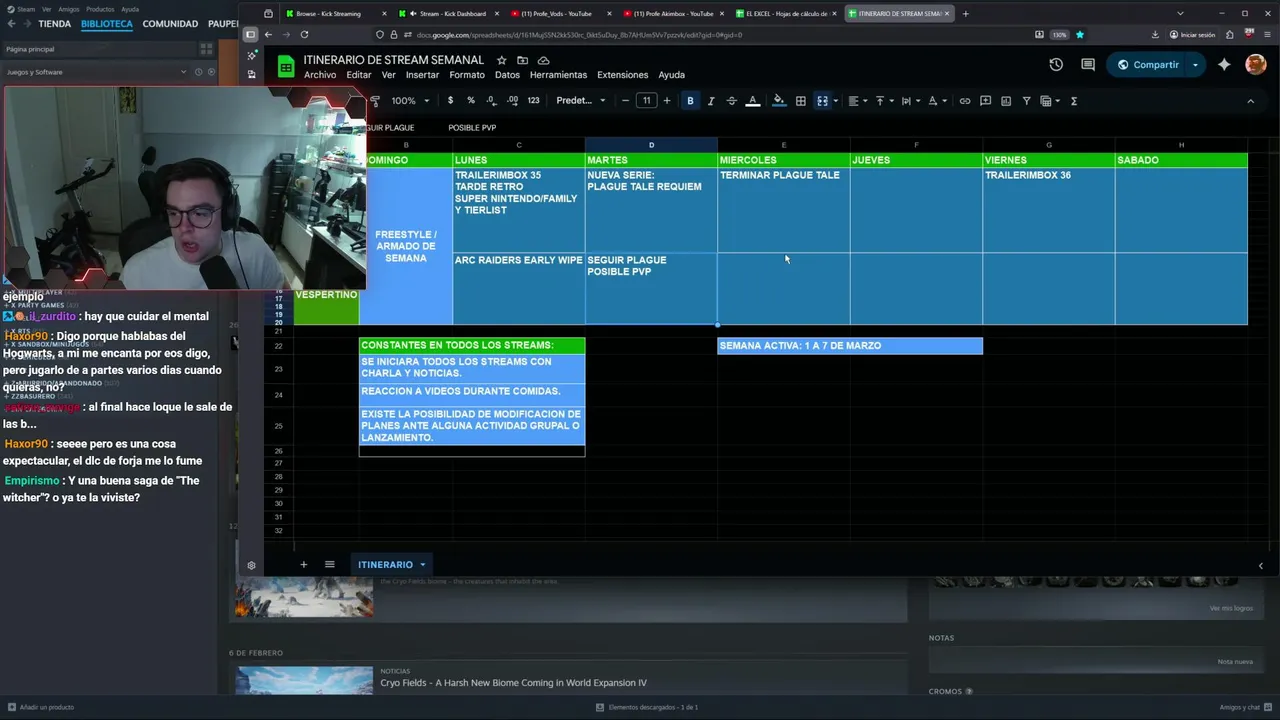
Task: Open text rotation dropdown
Action: [x=936, y=101]
